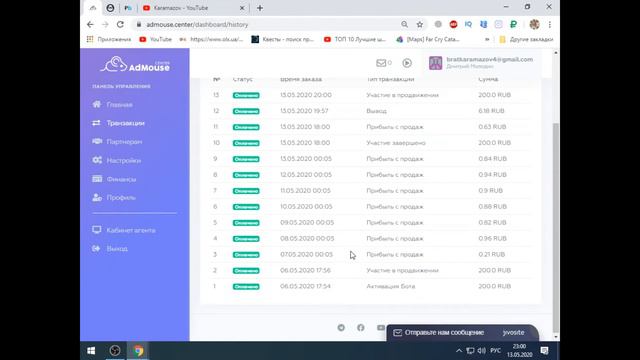Click the monitor icon beside Кабинет агента

97,230
